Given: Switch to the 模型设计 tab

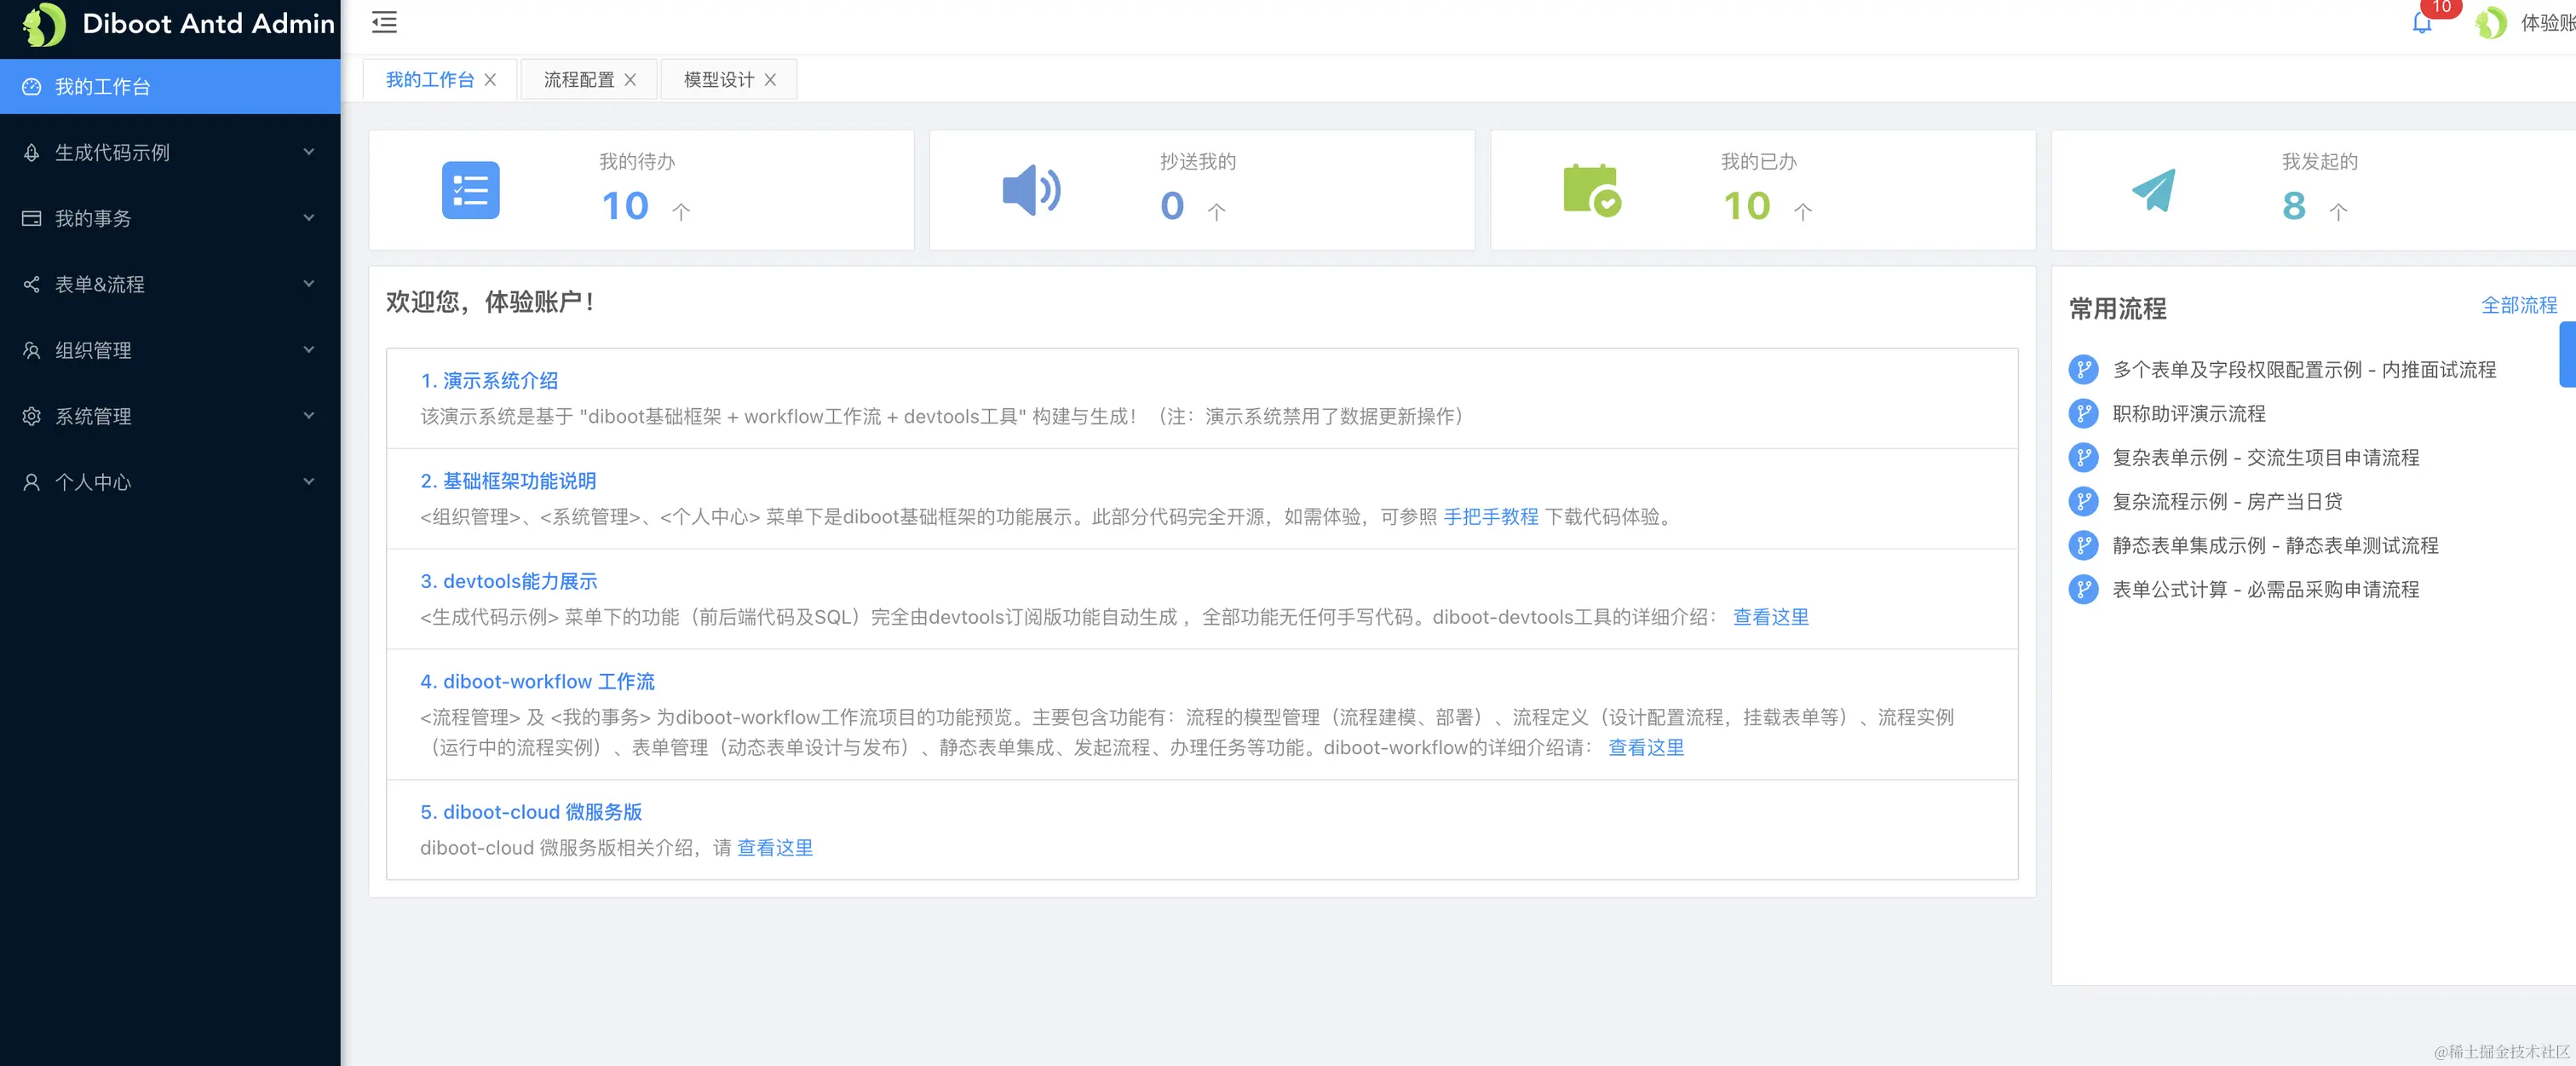Looking at the screenshot, I should click(718, 80).
